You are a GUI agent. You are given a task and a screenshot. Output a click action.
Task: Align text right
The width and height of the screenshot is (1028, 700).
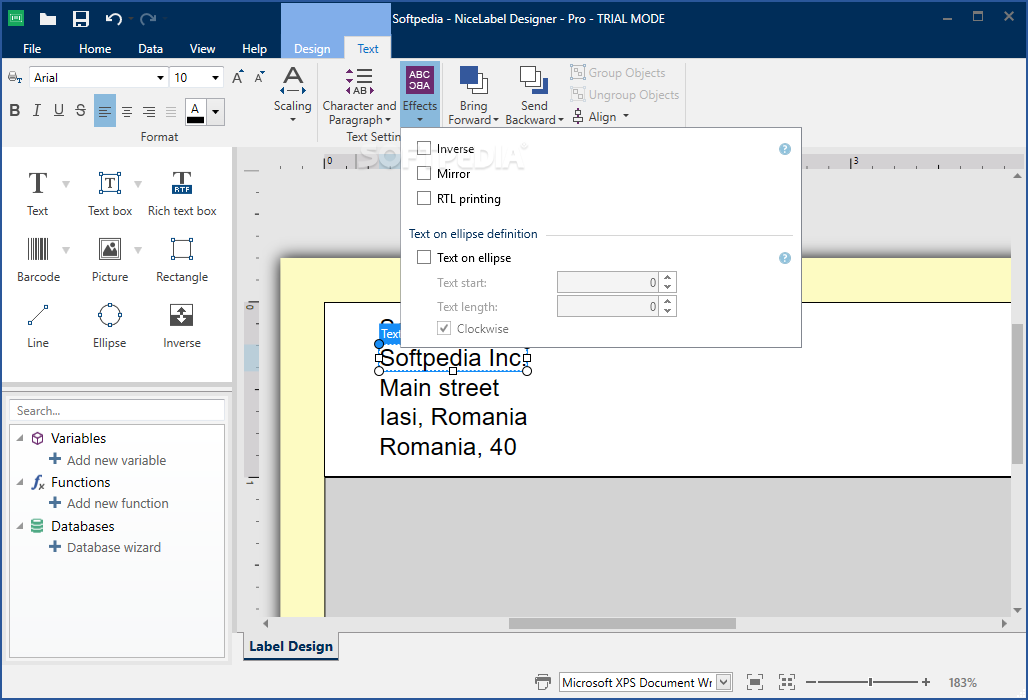pyautogui.click(x=149, y=111)
